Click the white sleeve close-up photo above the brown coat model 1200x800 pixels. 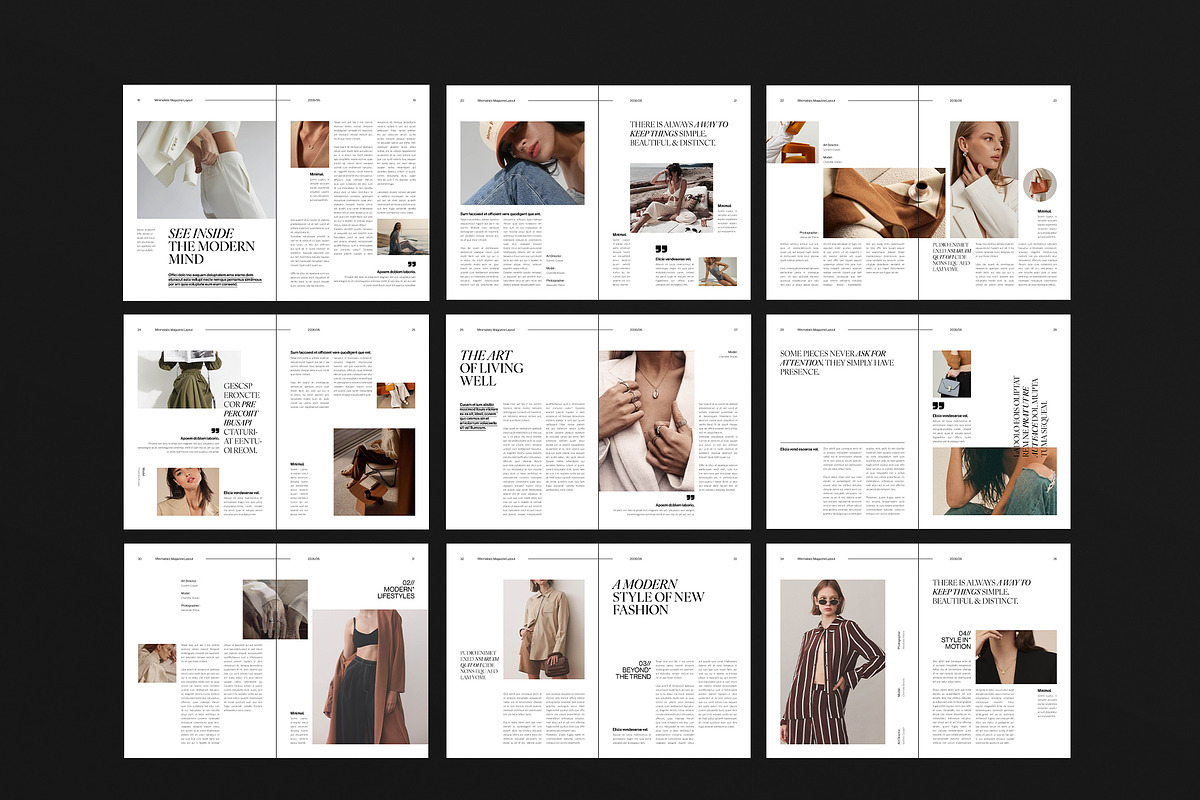click(x=274, y=610)
